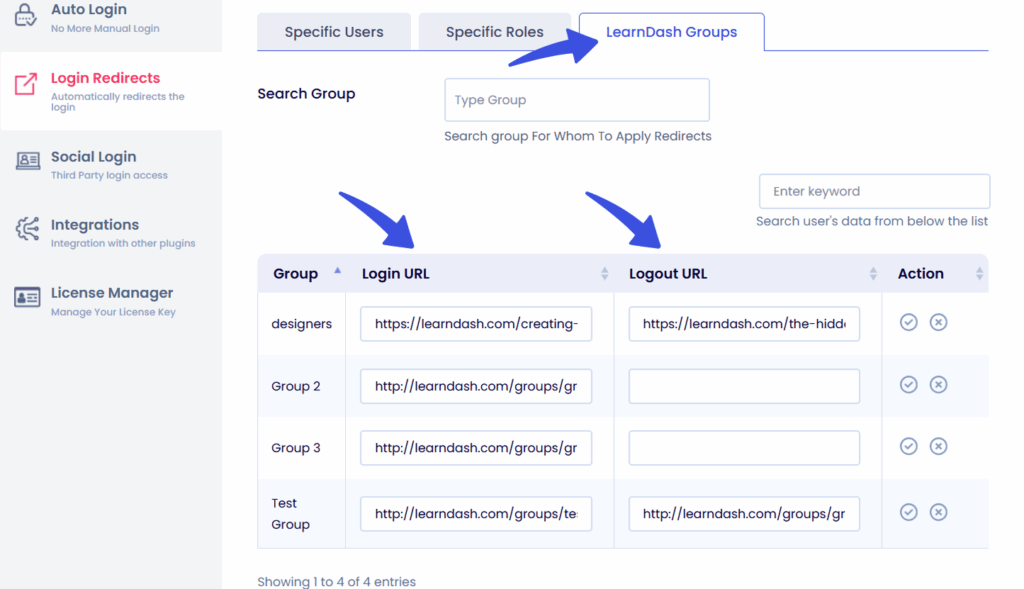Screen dimensions: 1024x589
Task: Delete the designers row with X icon
Action: tap(938, 322)
